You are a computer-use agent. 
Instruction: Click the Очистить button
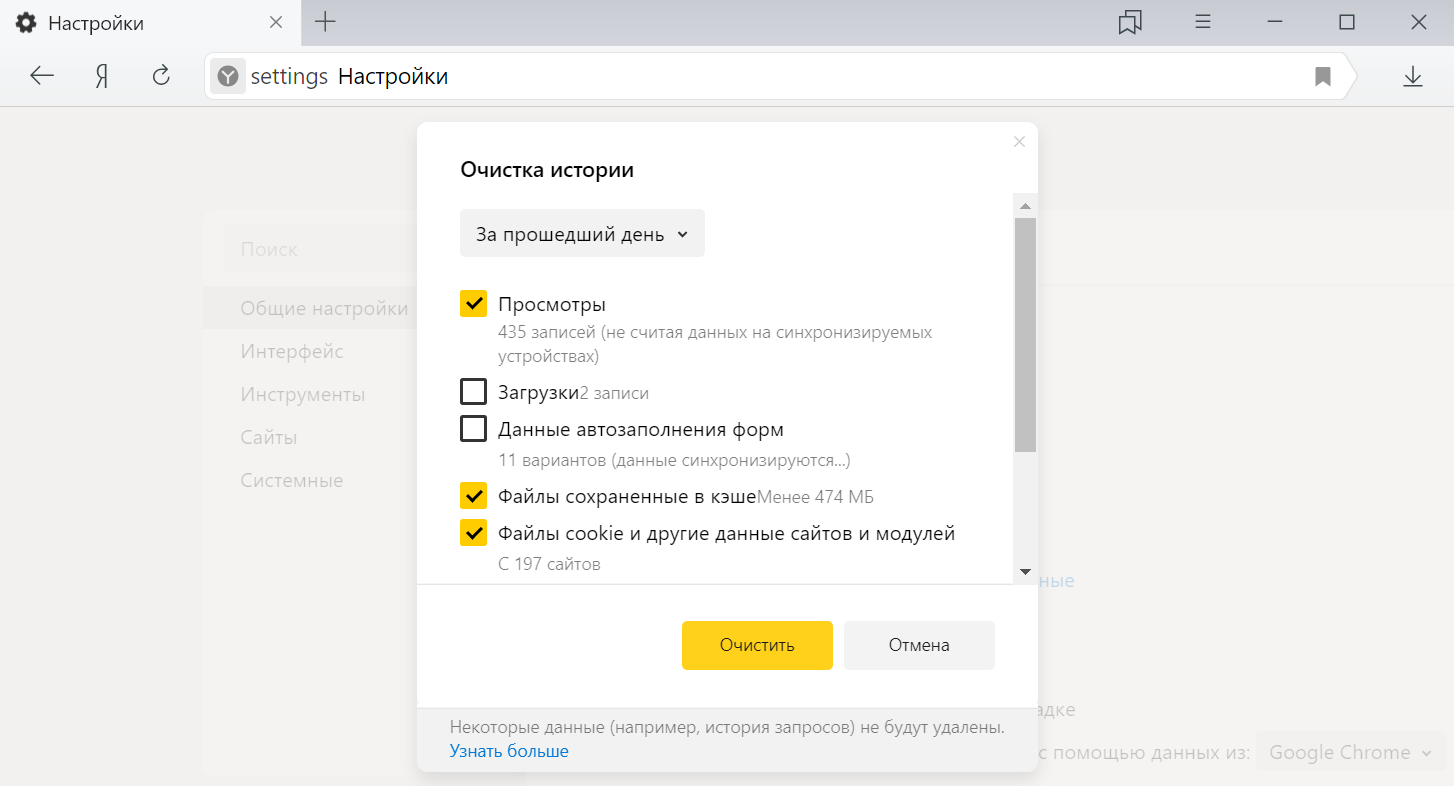point(757,645)
